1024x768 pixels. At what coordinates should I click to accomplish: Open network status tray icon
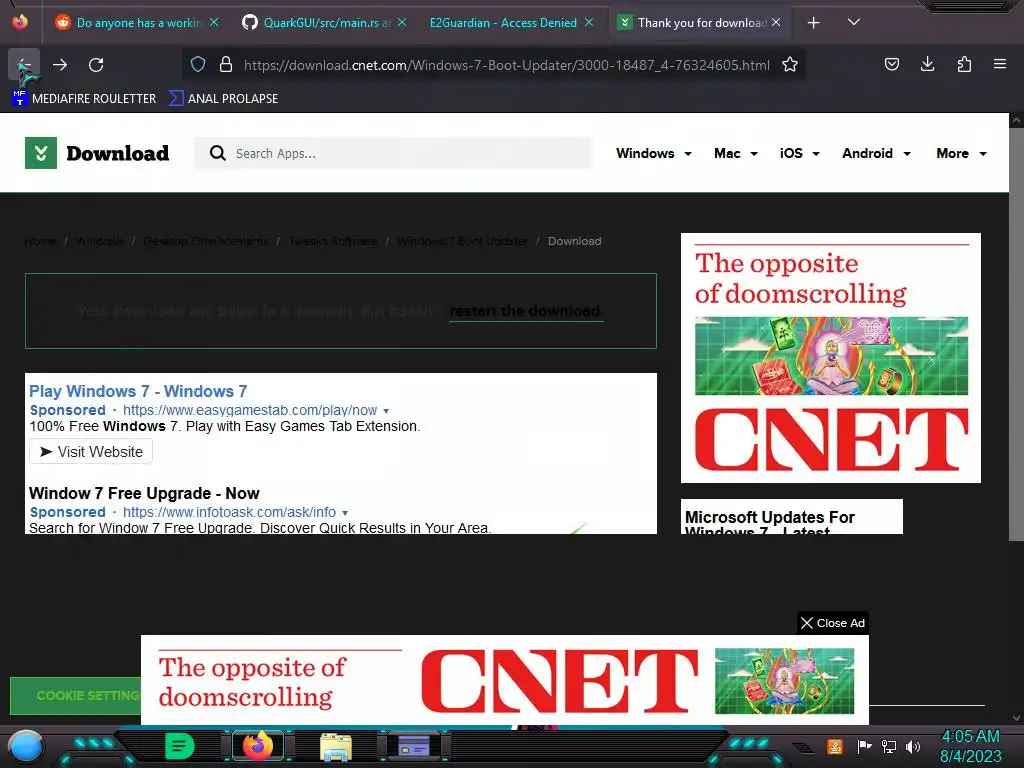click(888, 746)
